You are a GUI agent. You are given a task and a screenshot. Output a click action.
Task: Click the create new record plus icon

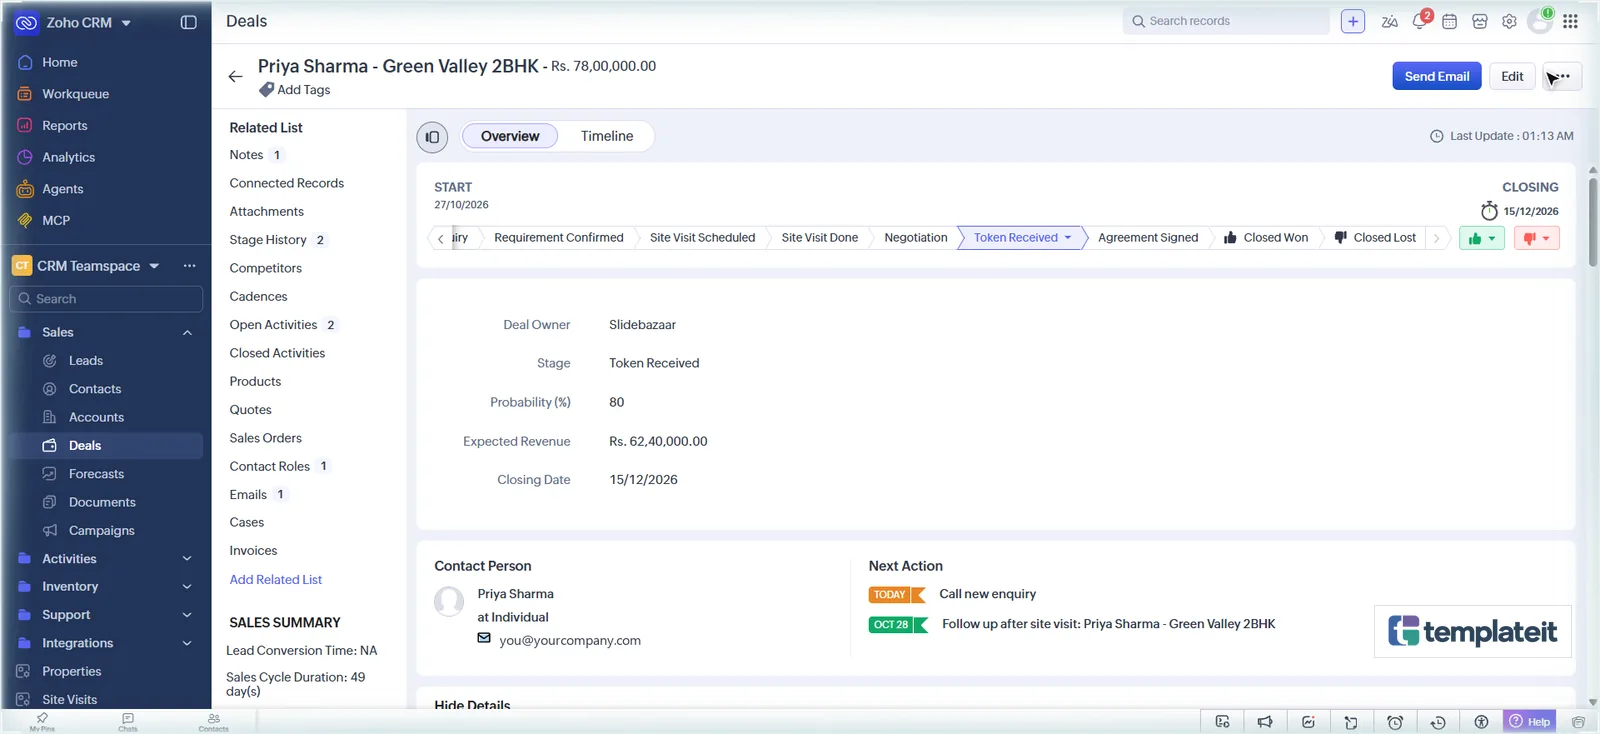1353,21
